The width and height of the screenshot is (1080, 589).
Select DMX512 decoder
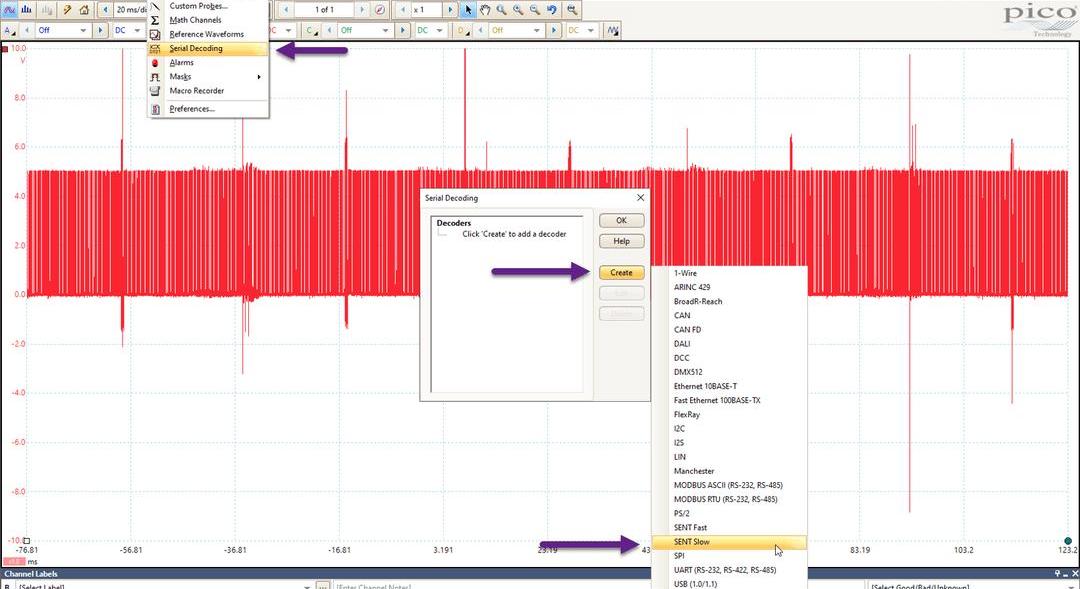click(729, 372)
